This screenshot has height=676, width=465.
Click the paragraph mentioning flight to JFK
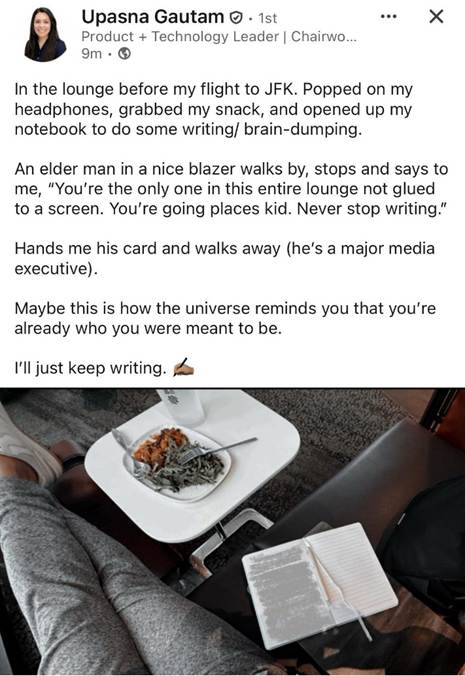(x=214, y=109)
